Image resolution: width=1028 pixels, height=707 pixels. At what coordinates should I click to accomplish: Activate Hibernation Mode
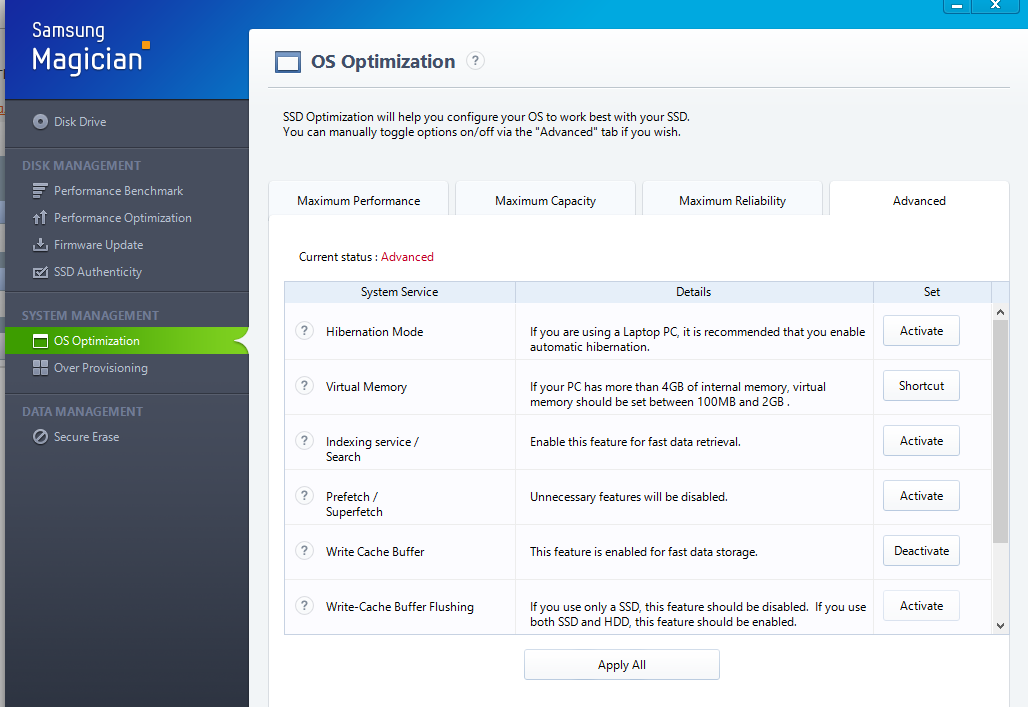point(921,331)
